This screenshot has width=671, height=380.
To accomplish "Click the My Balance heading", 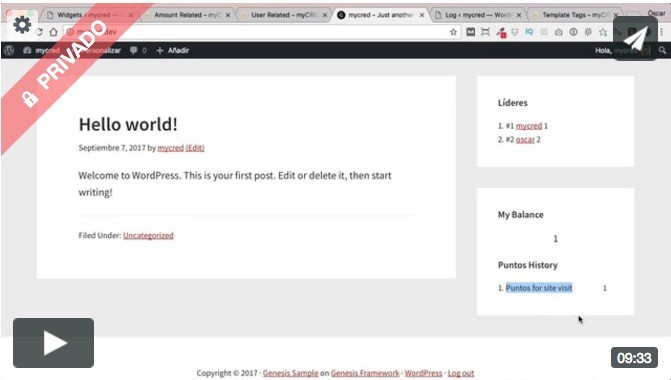I will pyautogui.click(x=521, y=215).
